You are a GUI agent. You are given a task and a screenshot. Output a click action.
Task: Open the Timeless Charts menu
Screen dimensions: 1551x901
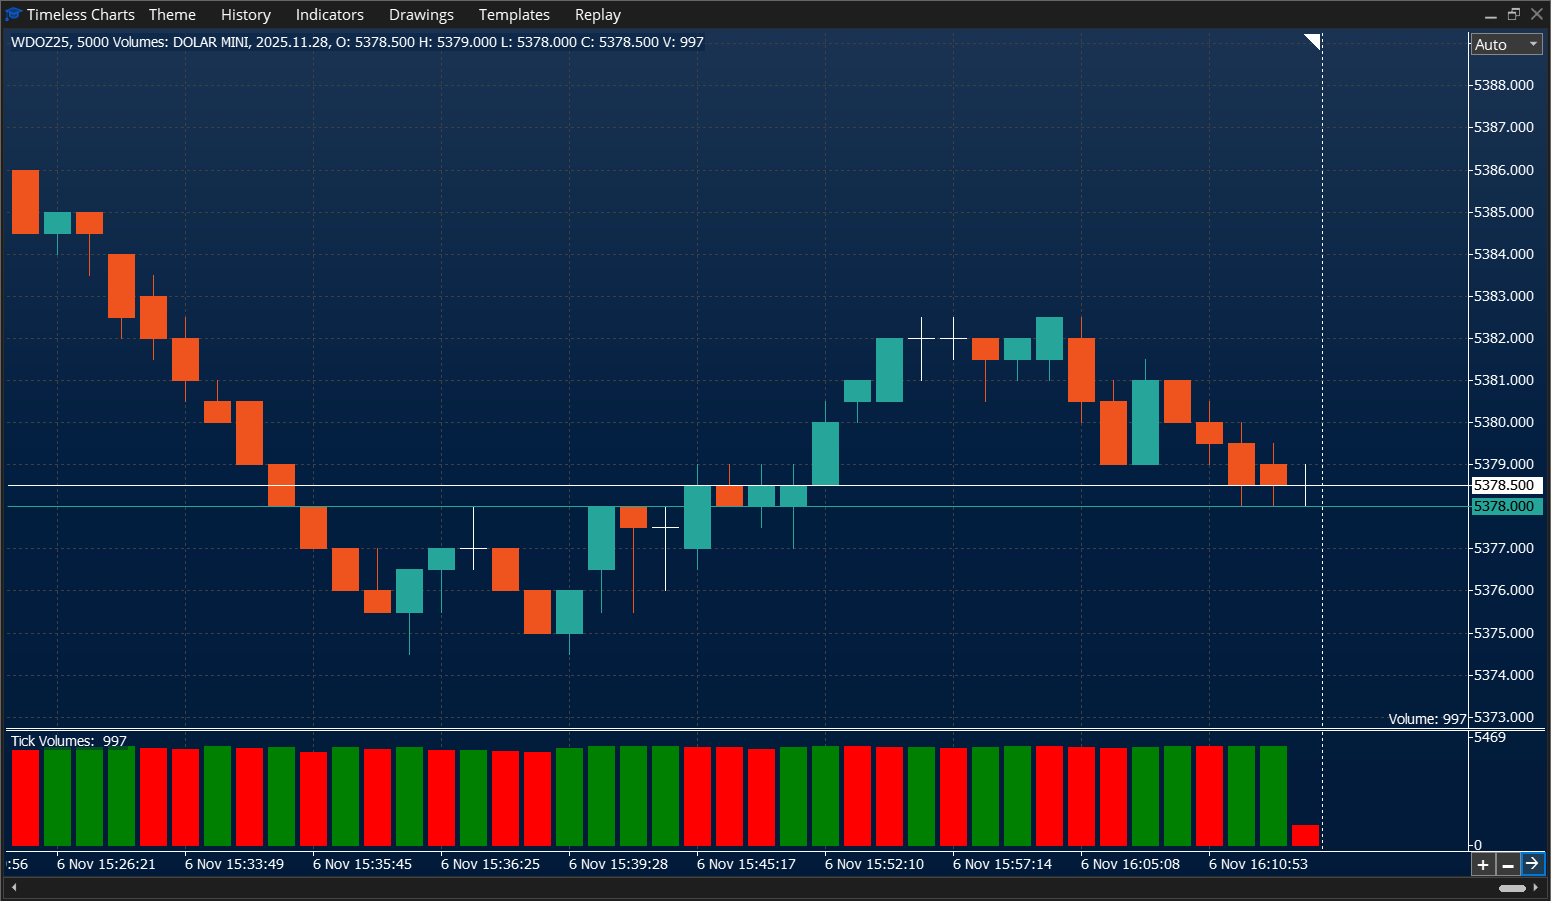[x=81, y=14]
